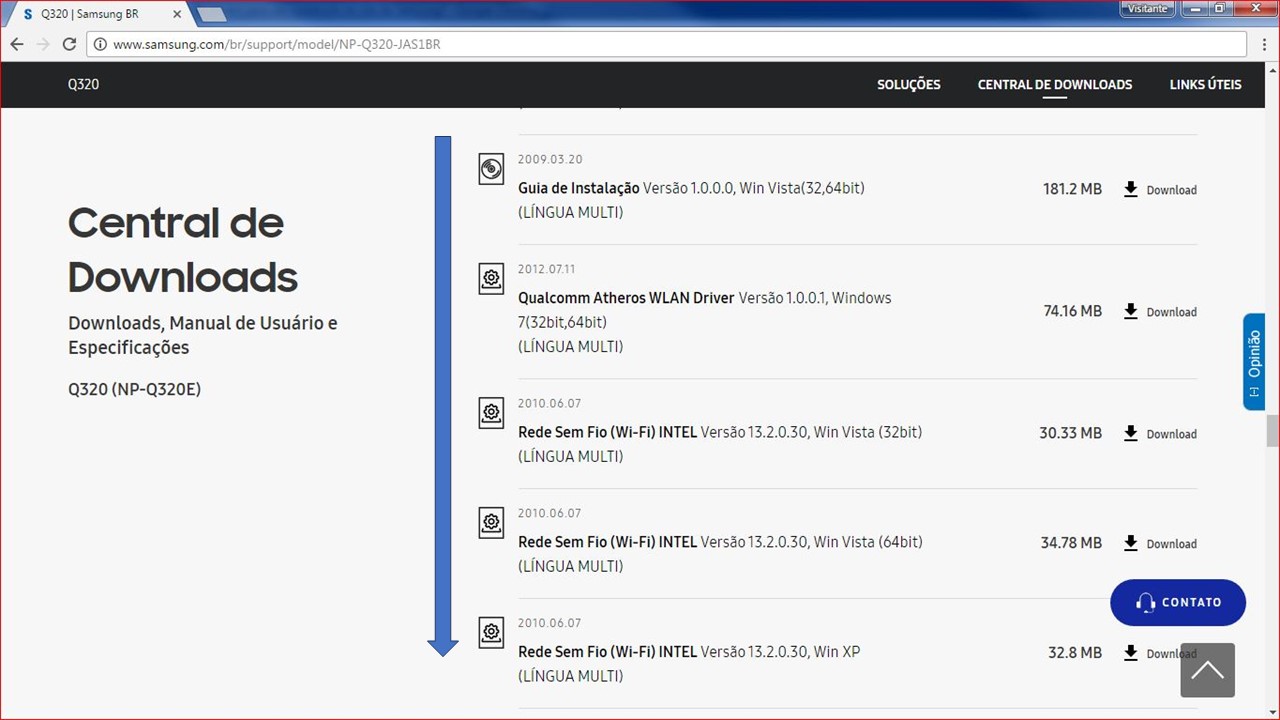Click the driver icon for Wi-Fi INTEL Win XP
1280x720 pixels.
coord(491,633)
